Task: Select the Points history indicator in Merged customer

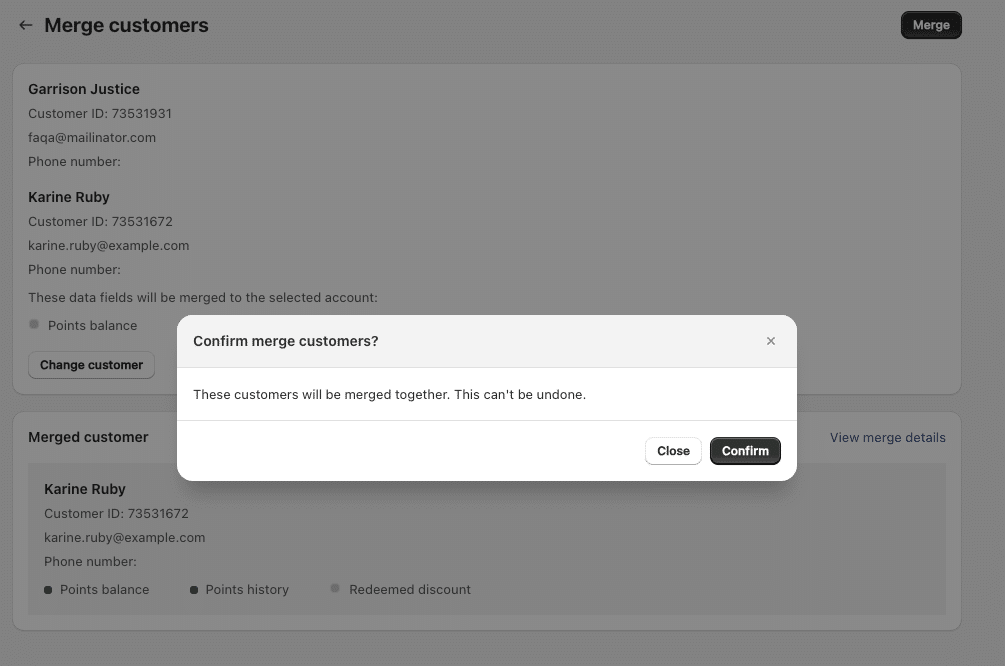Action: pyautogui.click(x=194, y=590)
